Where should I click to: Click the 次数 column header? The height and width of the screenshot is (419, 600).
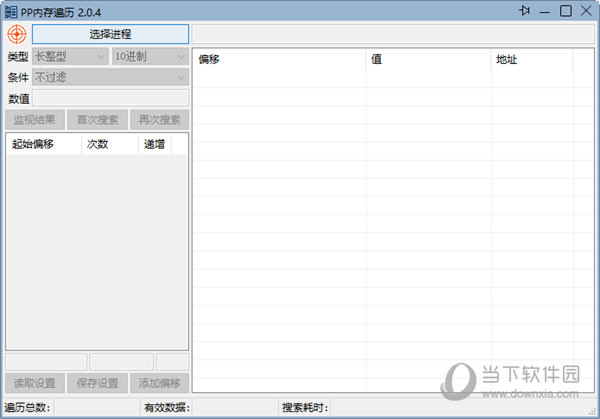click(x=110, y=144)
